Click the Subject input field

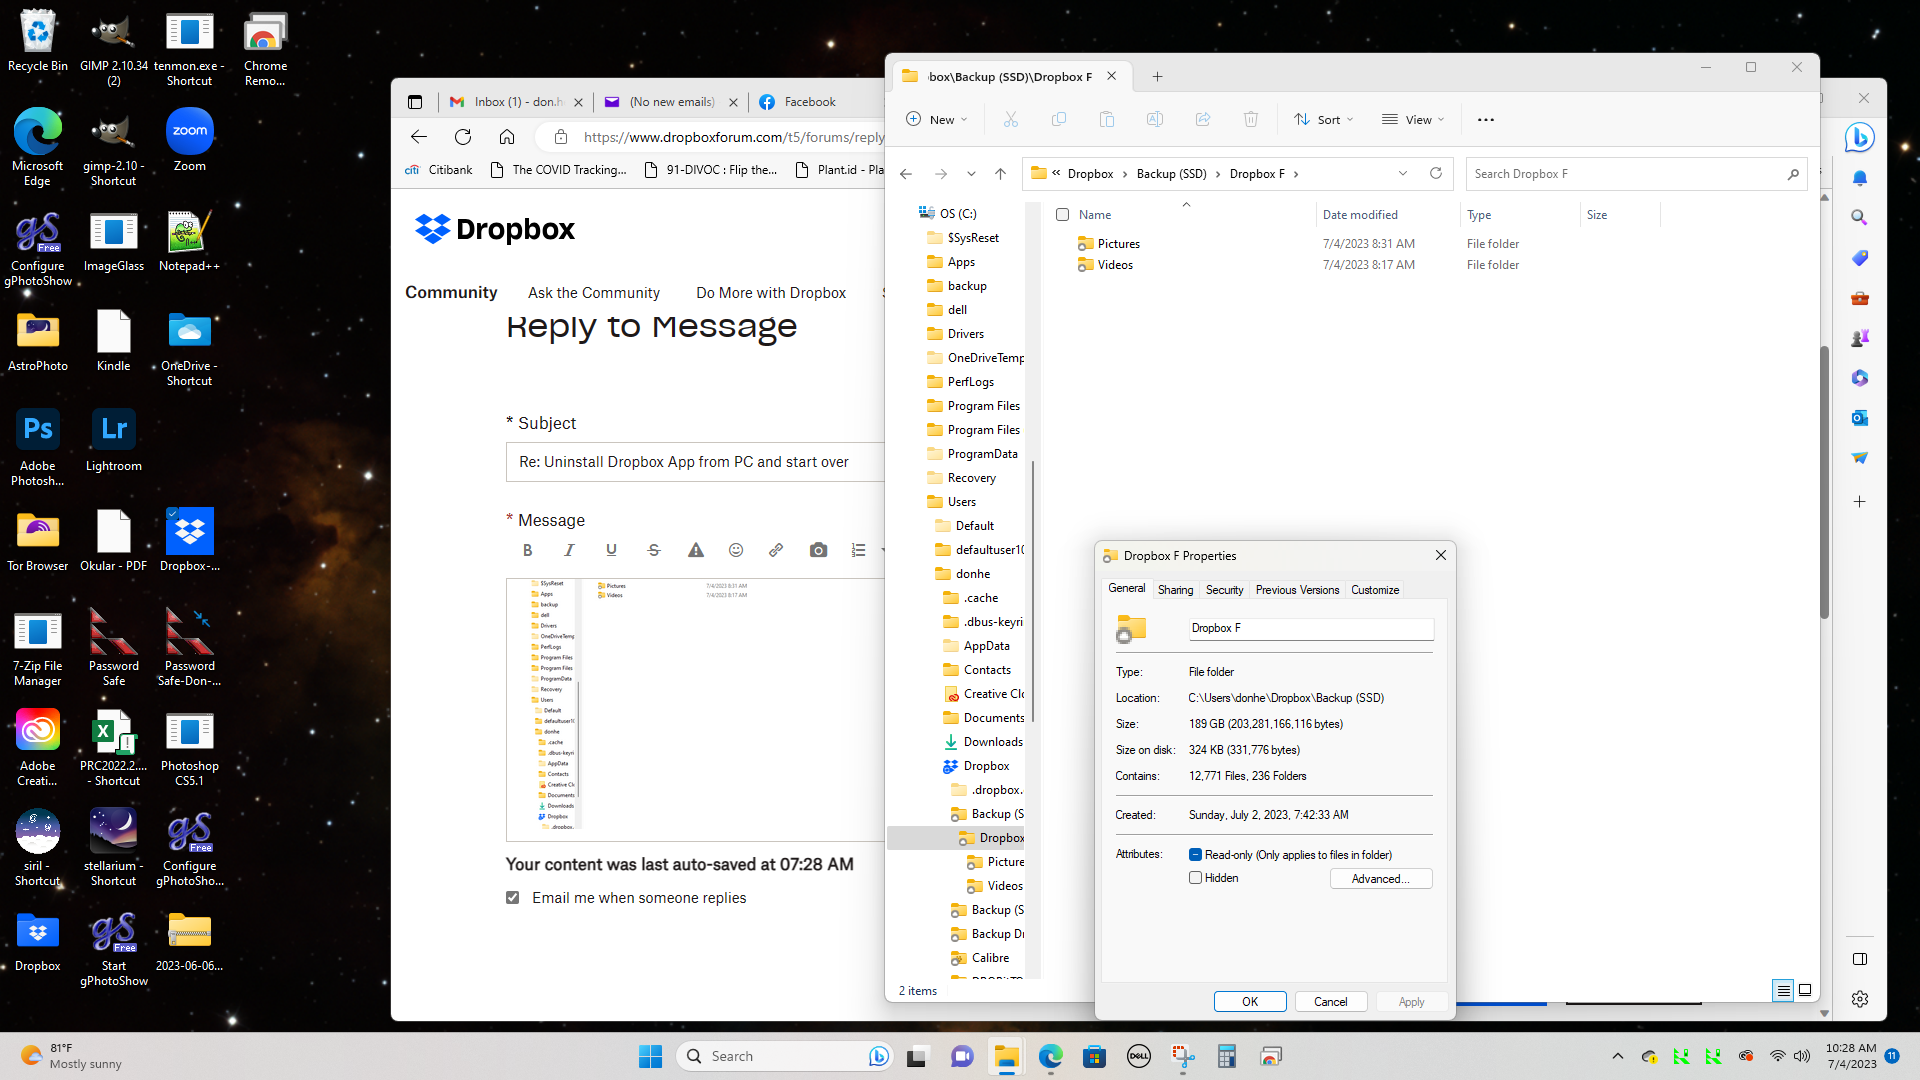tap(696, 462)
